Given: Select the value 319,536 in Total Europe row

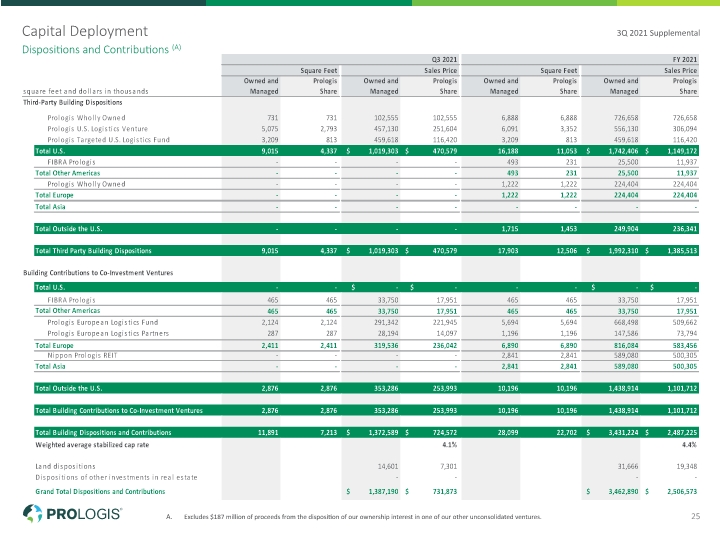Looking at the screenshot, I should pyautogui.click(x=386, y=346).
